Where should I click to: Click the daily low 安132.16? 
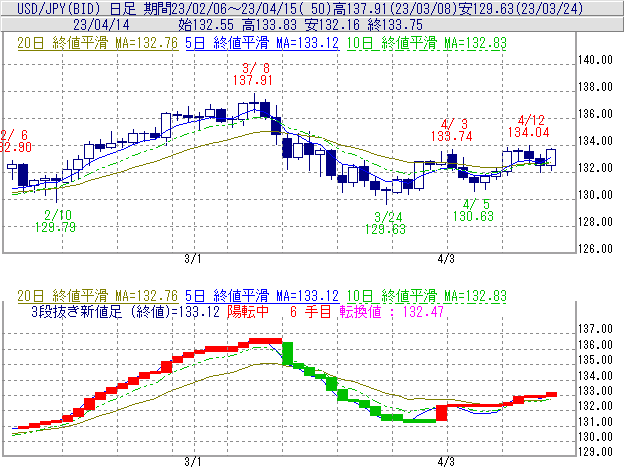(332, 25)
